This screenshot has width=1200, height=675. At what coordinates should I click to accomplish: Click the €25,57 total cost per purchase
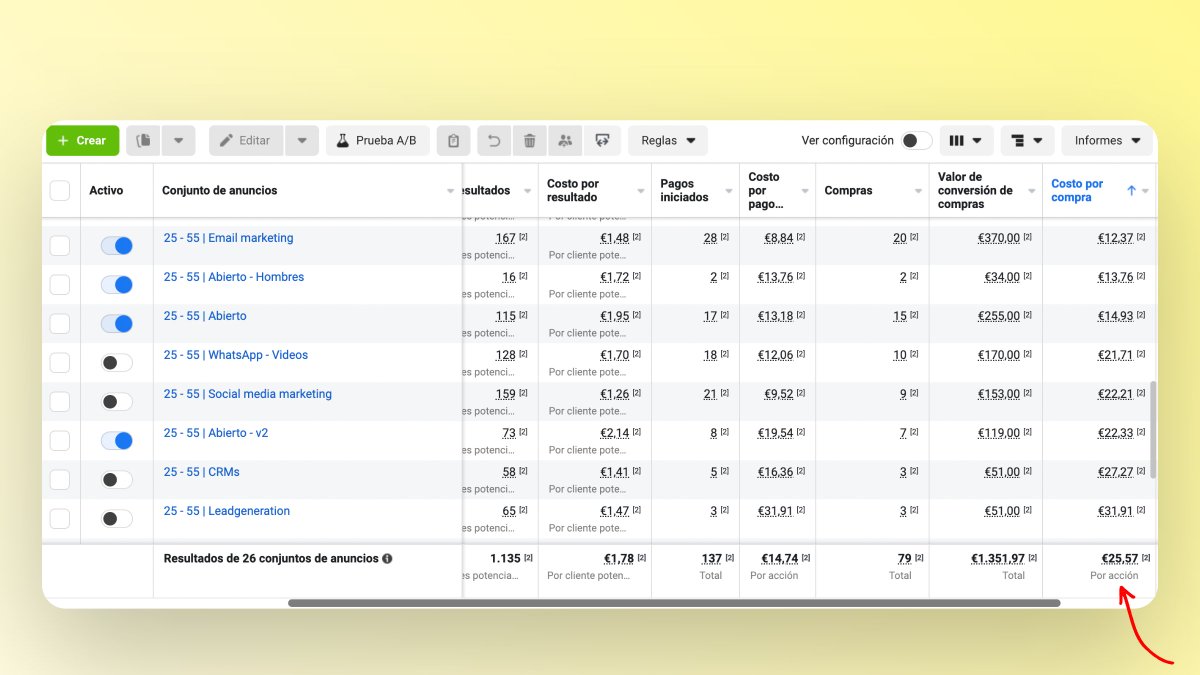[1118, 559]
